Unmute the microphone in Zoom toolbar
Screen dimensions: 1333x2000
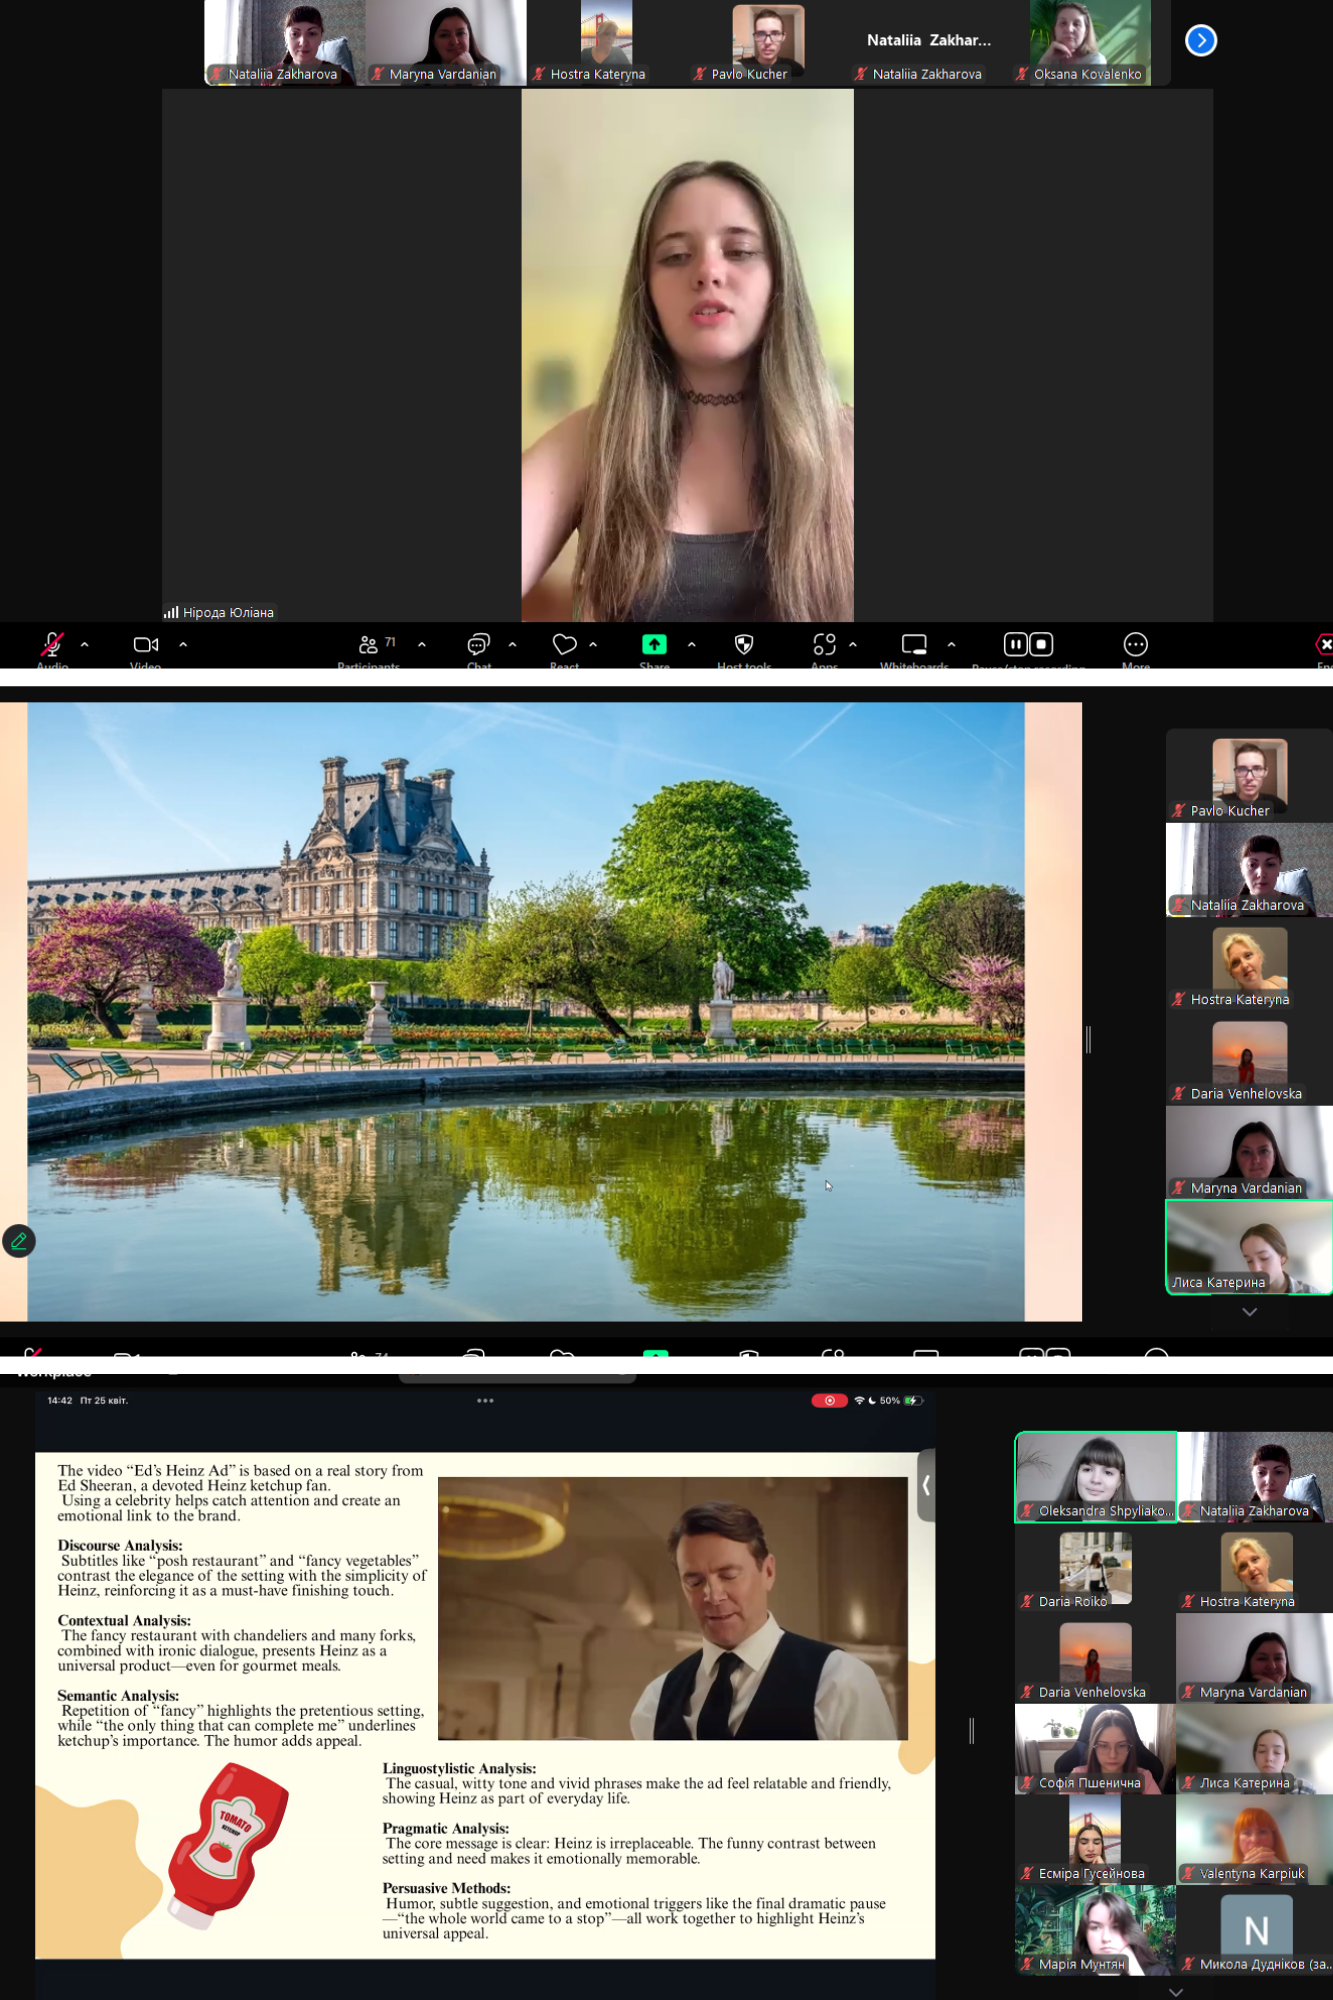coord(52,645)
